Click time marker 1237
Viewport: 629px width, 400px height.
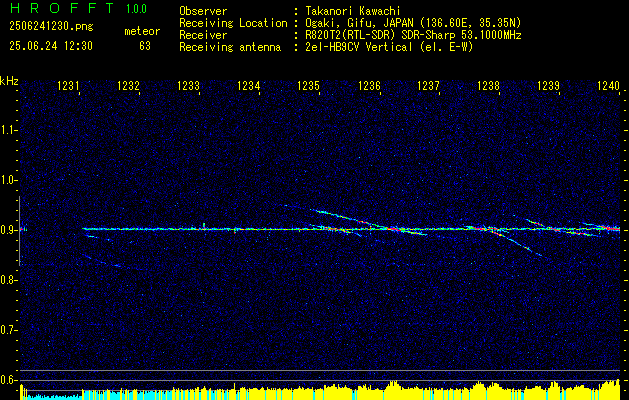pyautogui.click(x=428, y=85)
